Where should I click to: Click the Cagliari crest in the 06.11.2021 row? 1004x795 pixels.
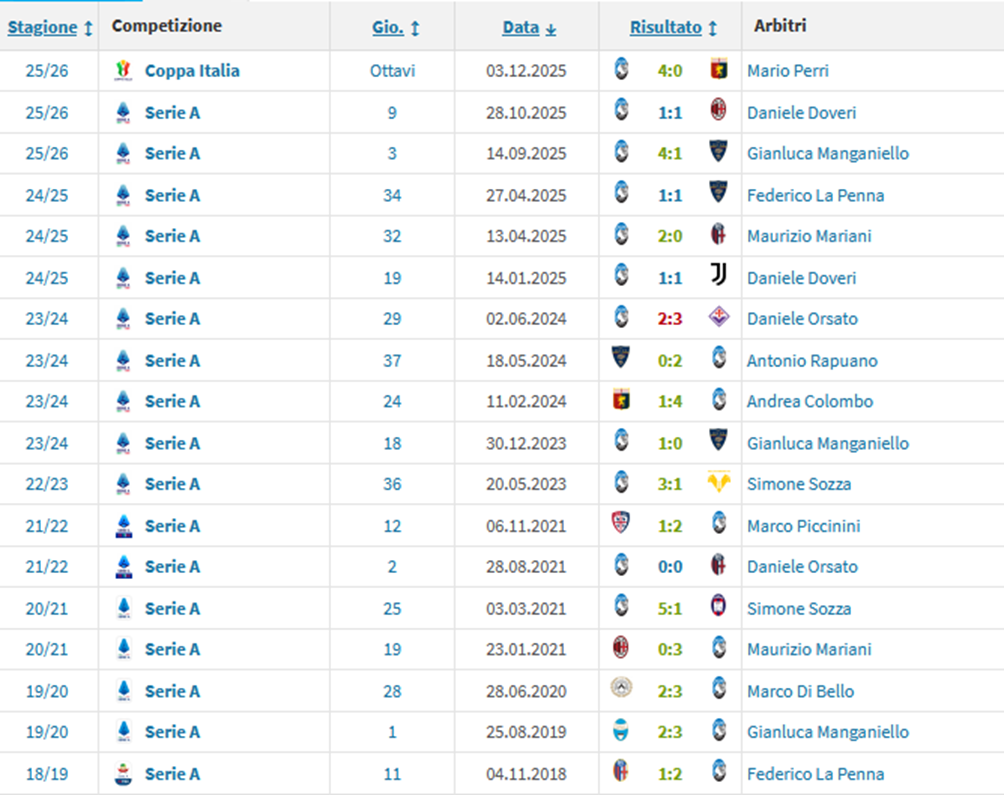(621, 525)
